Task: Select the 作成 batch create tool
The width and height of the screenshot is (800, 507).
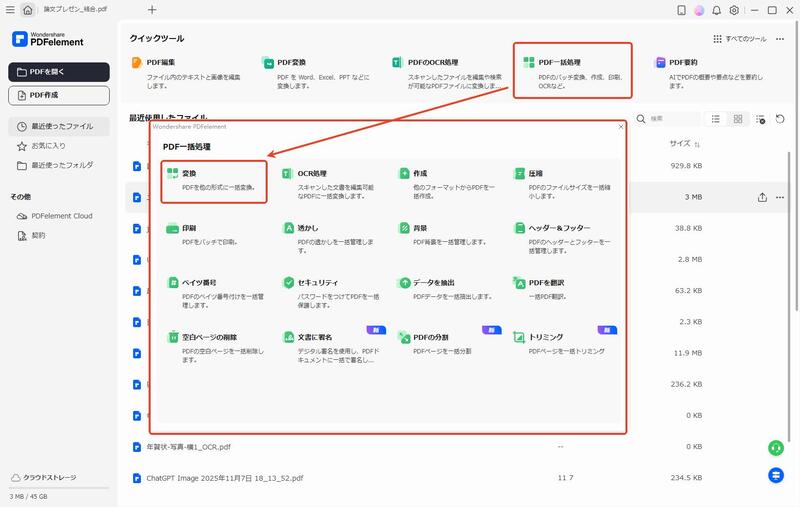Action: click(445, 184)
